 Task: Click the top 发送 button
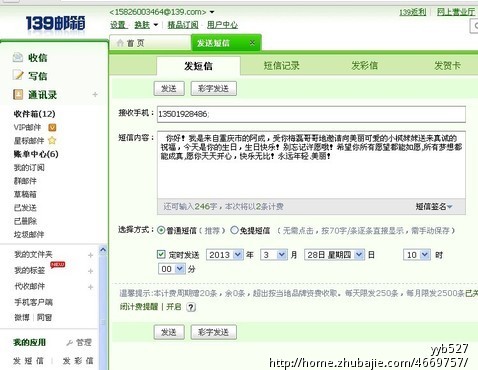tap(169, 89)
